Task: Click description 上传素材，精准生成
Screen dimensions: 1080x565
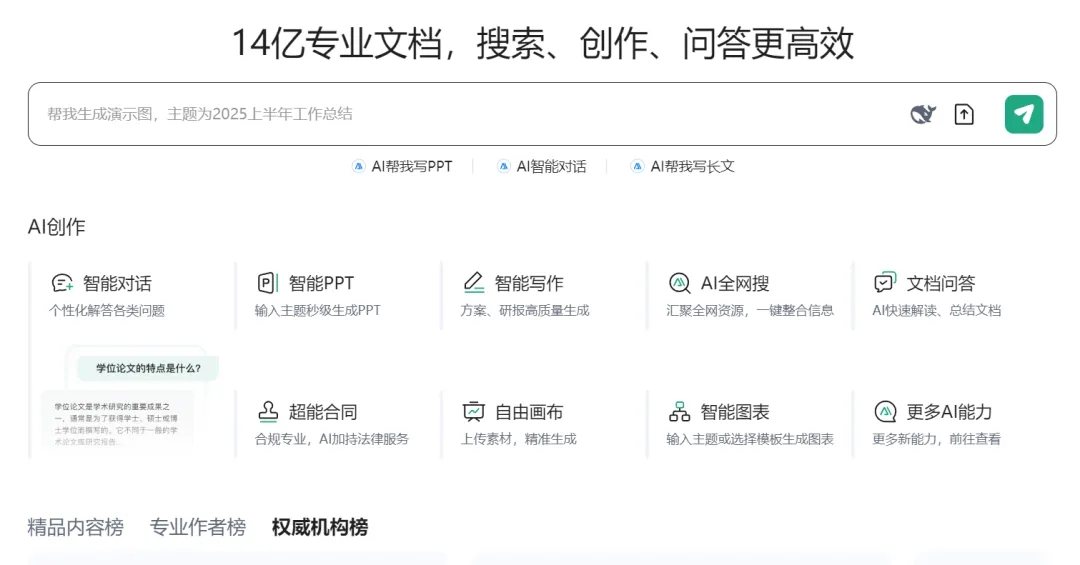Action: pos(518,439)
